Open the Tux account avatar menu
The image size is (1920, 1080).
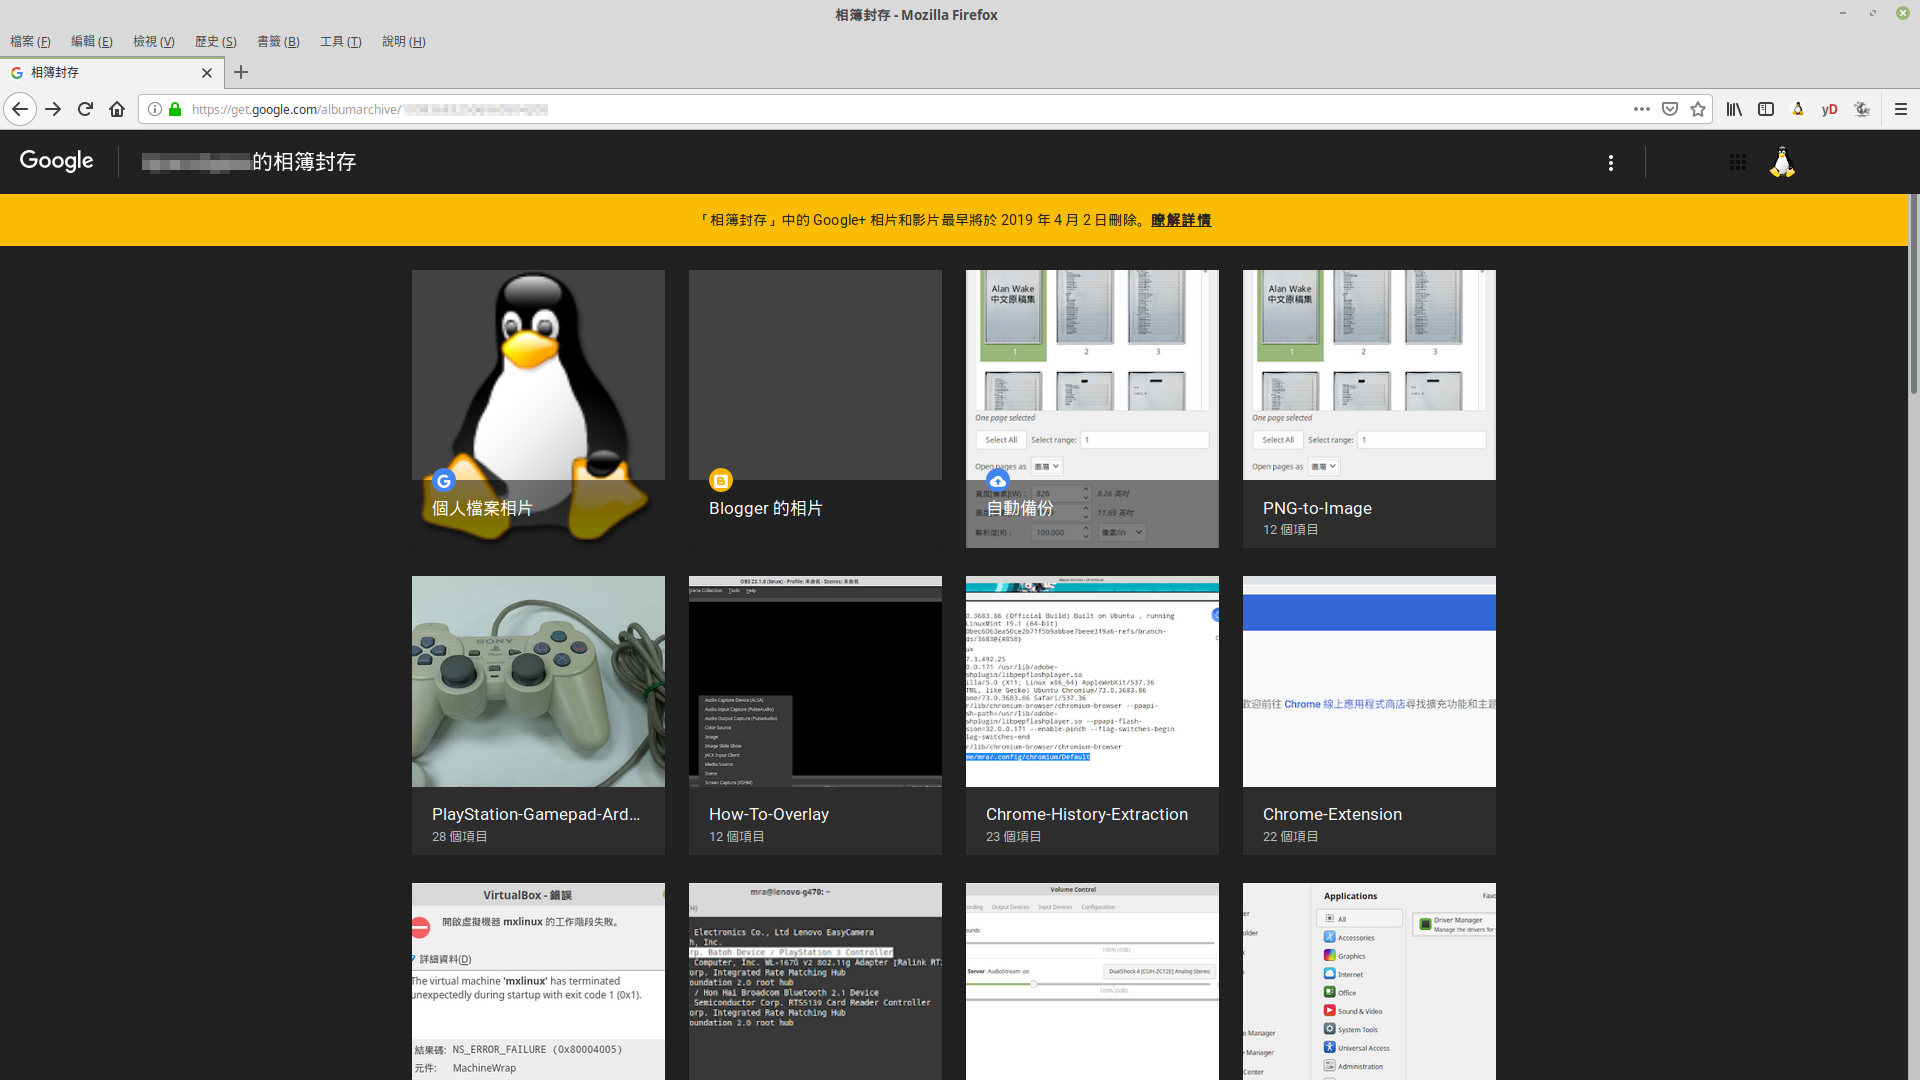point(1782,162)
